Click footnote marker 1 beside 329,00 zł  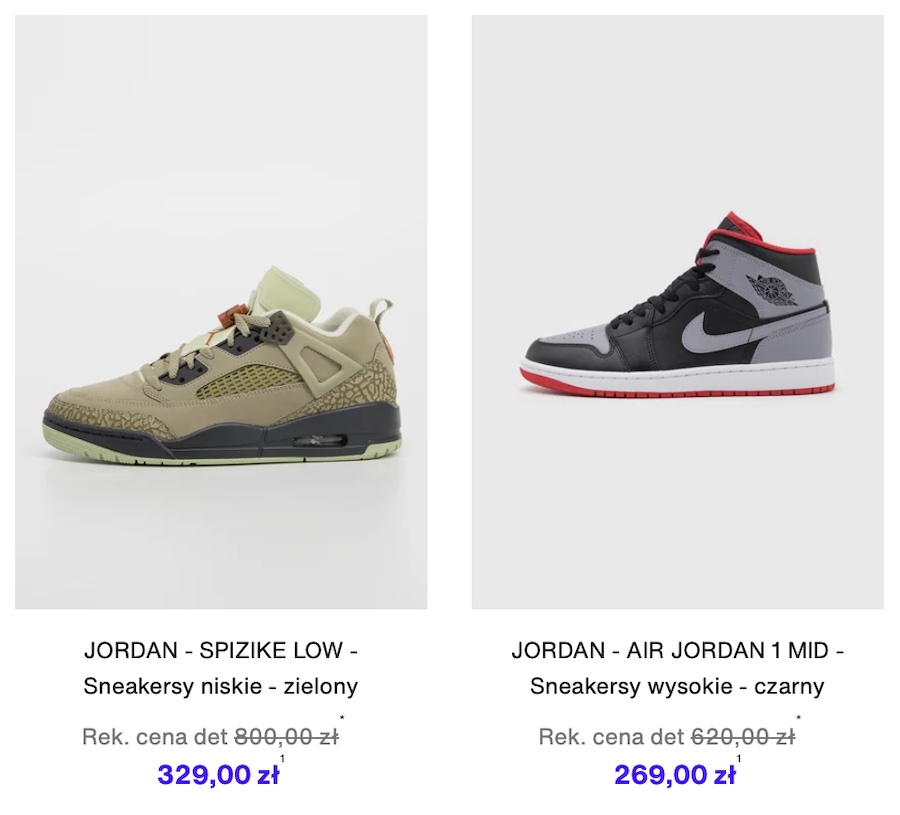(x=282, y=759)
